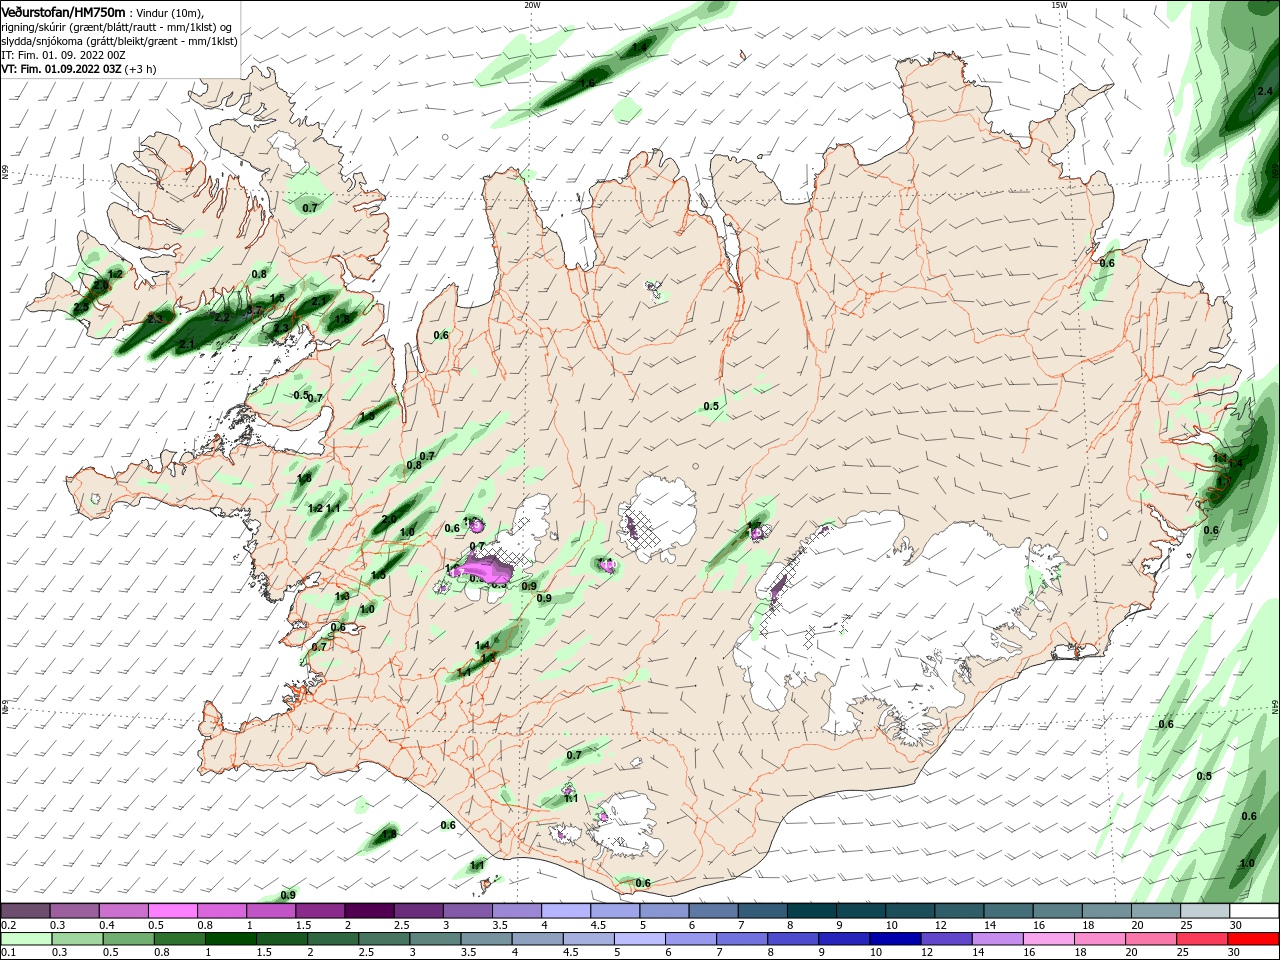
Task: Click the '(+3 h)' forecast offset
Action: click(139, 69)
